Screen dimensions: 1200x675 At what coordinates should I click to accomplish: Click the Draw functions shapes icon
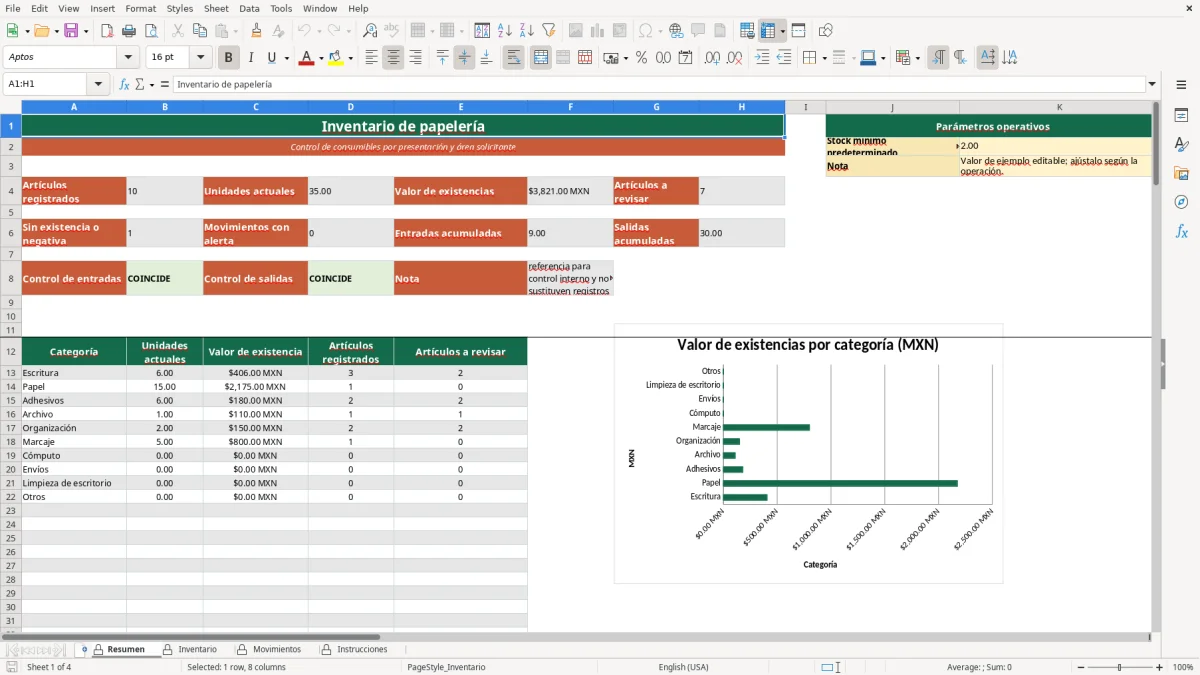(825, 31)
